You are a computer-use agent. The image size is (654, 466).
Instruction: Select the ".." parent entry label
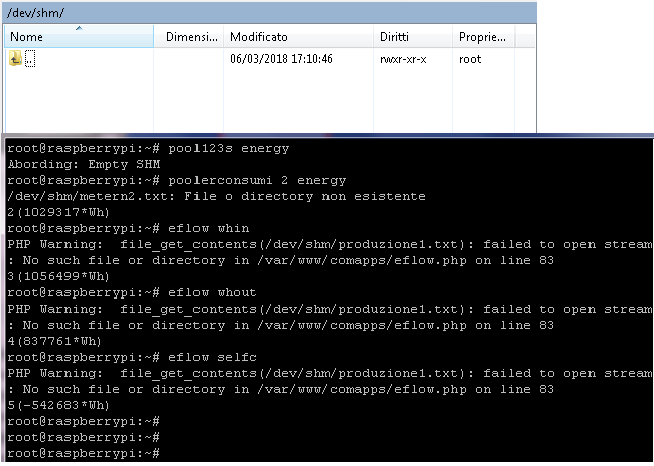click(x=30, y=59)
